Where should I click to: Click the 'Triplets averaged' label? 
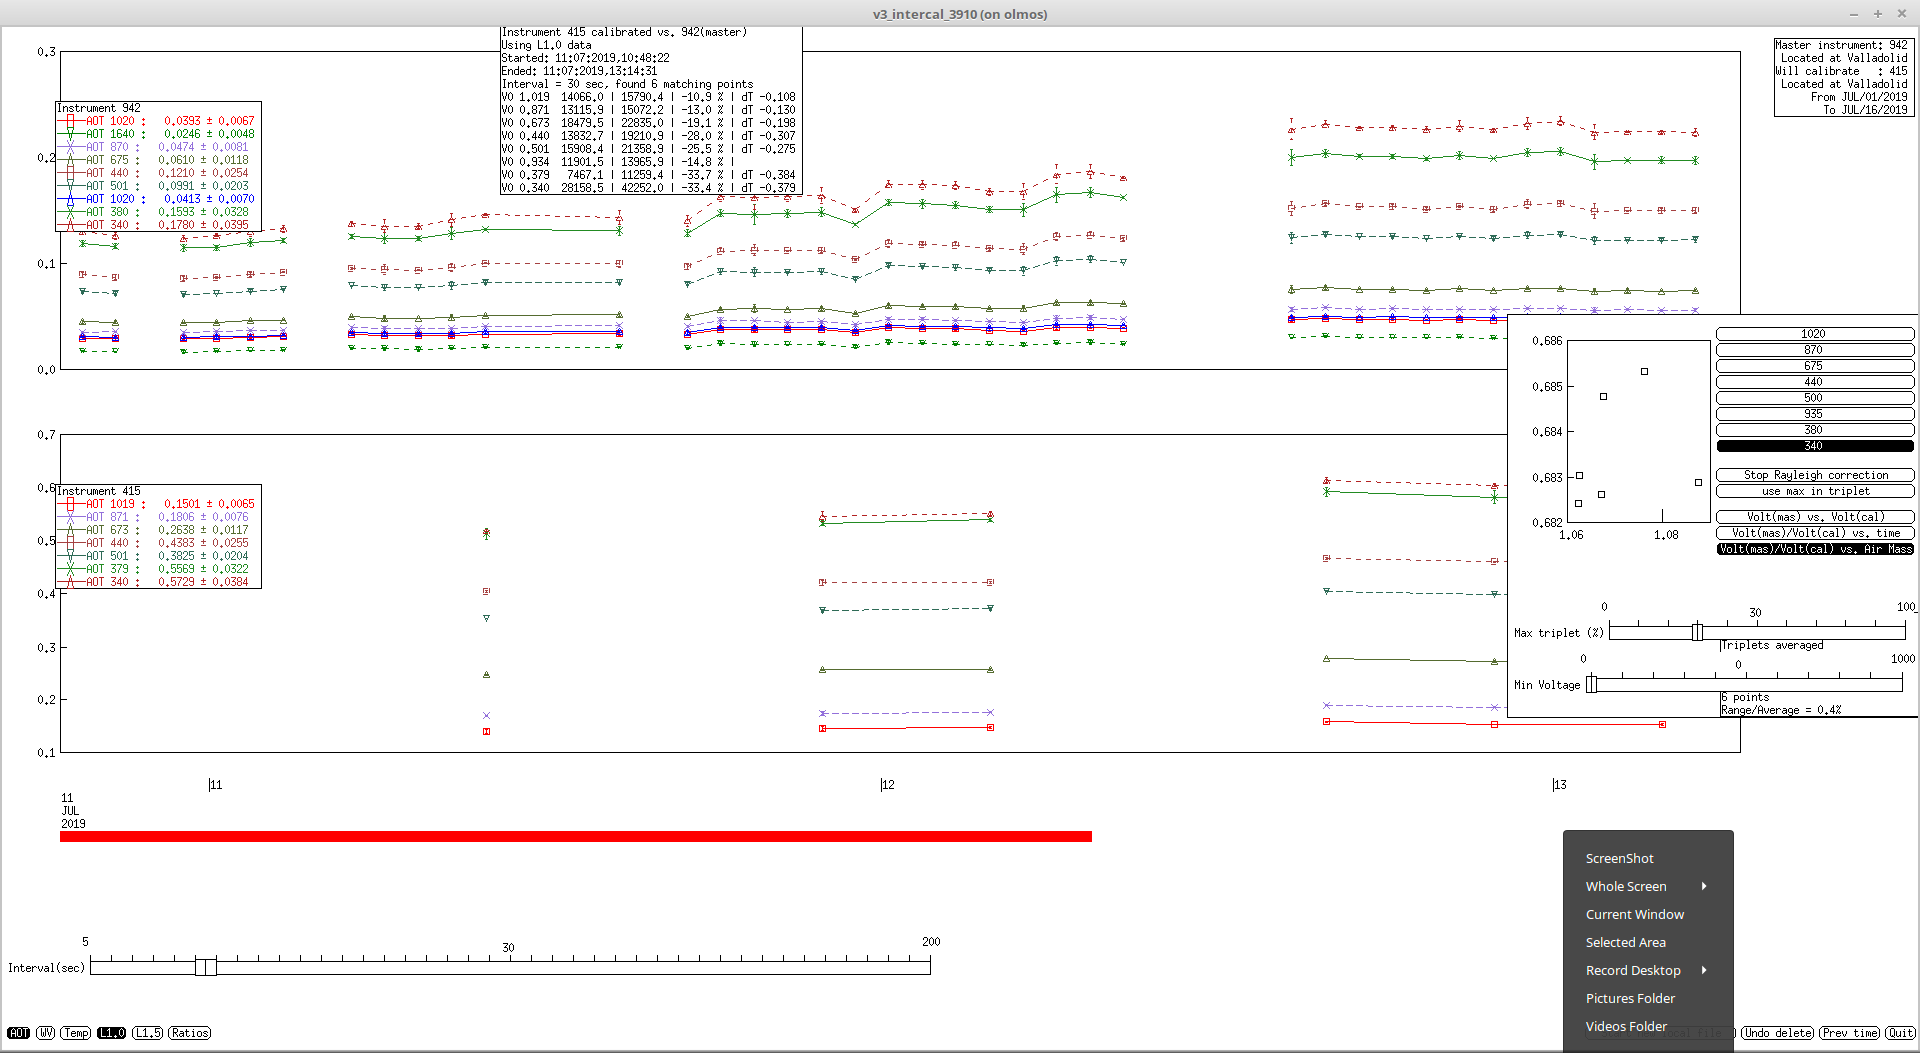click(x=1772, y=645)
